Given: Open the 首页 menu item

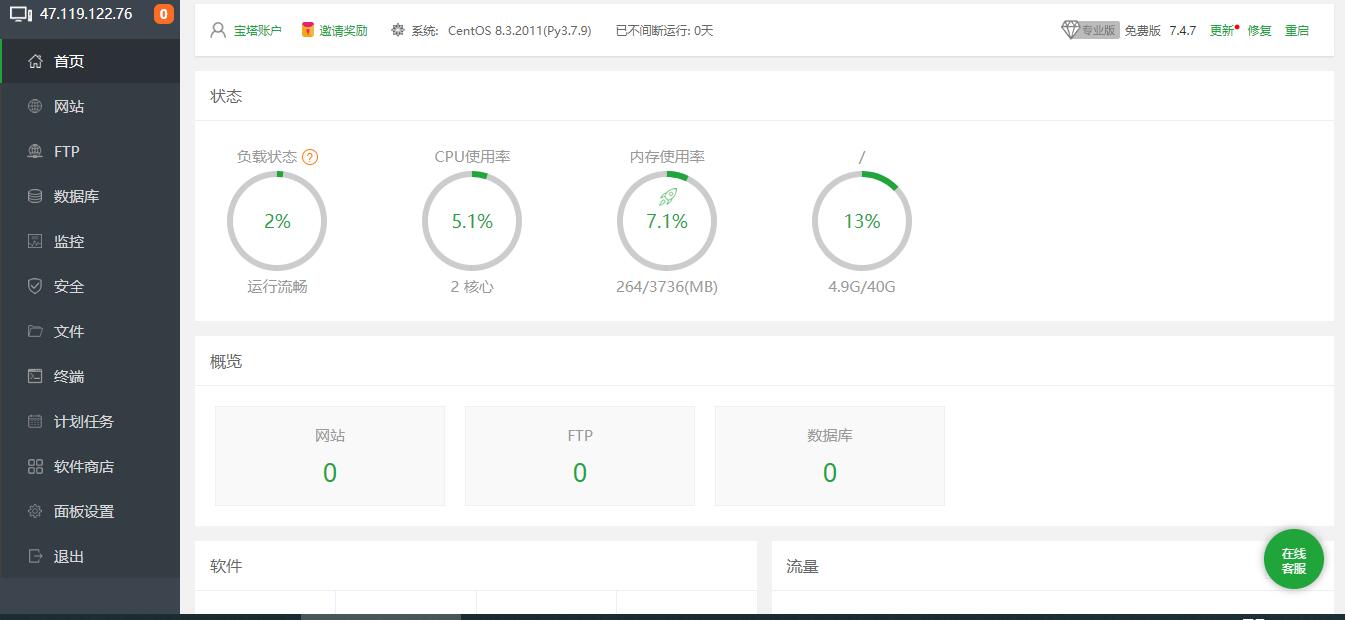Looking at the screenshot, I should pyautogui.click(x=90, y=61).
